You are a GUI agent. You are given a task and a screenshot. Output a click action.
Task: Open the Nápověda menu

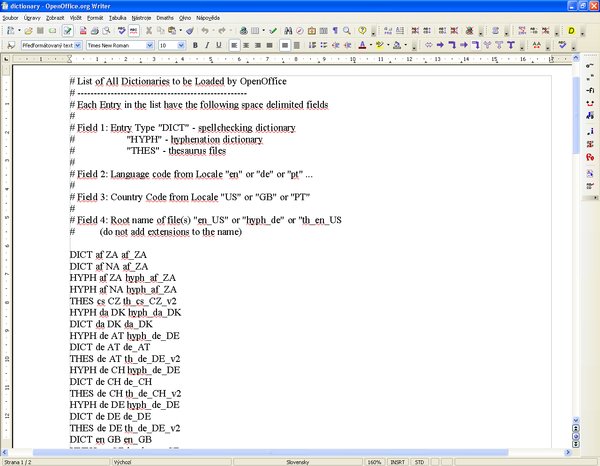coord(208,18)
